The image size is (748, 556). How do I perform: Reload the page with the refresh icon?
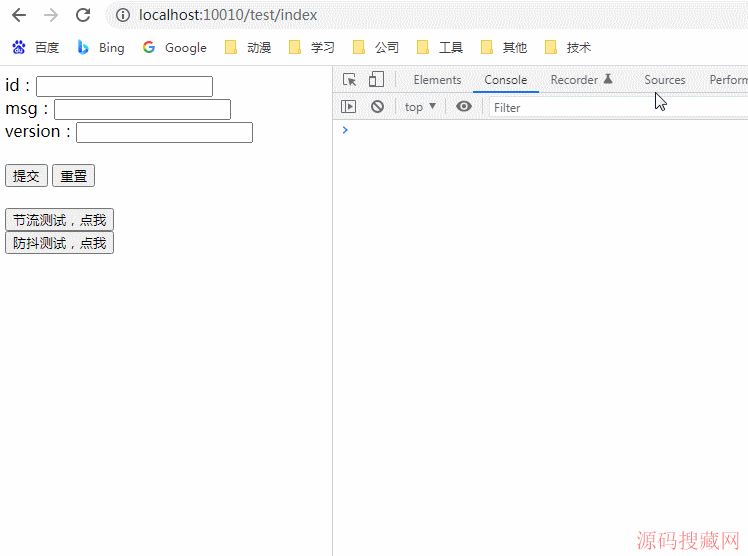point(83,15)
